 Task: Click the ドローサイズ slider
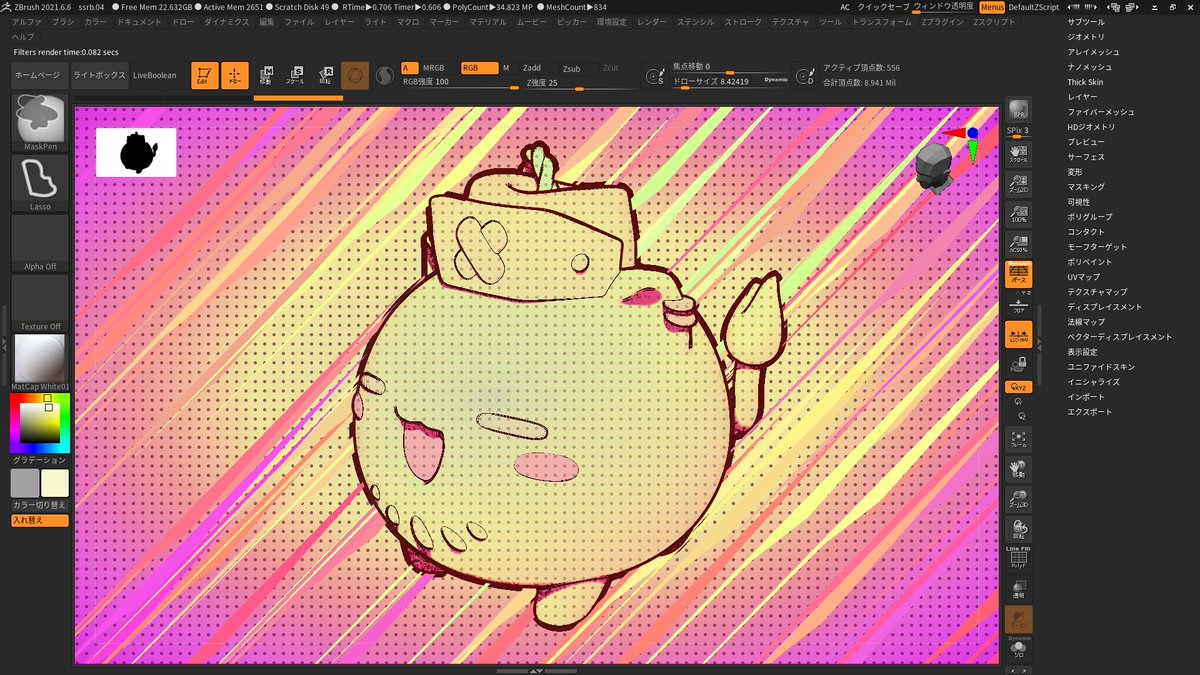(730, 83)
